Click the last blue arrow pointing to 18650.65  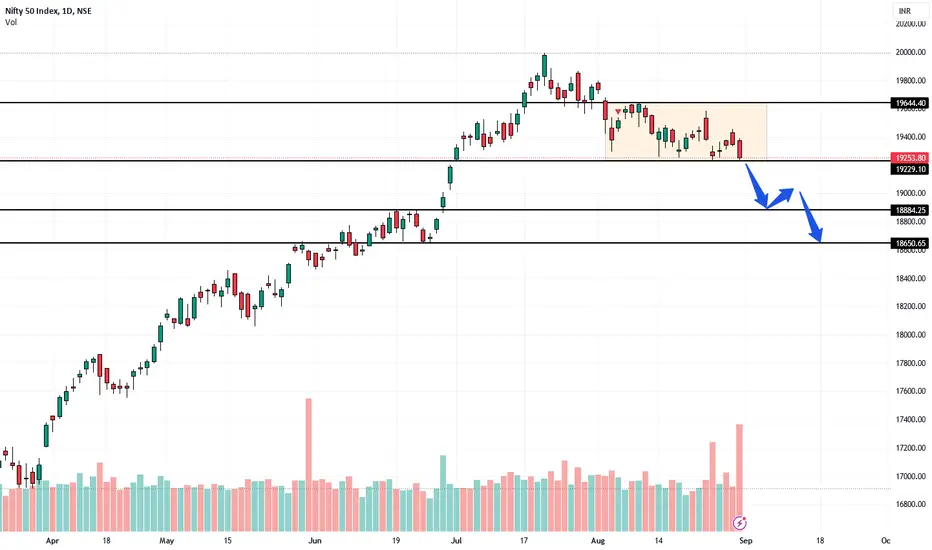click(811, 216)
